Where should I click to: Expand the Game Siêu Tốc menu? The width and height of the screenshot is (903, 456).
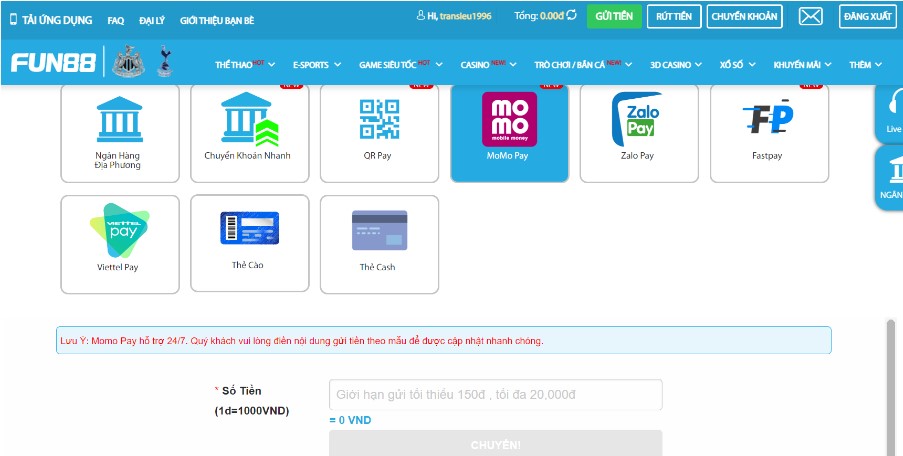[401, 64]
